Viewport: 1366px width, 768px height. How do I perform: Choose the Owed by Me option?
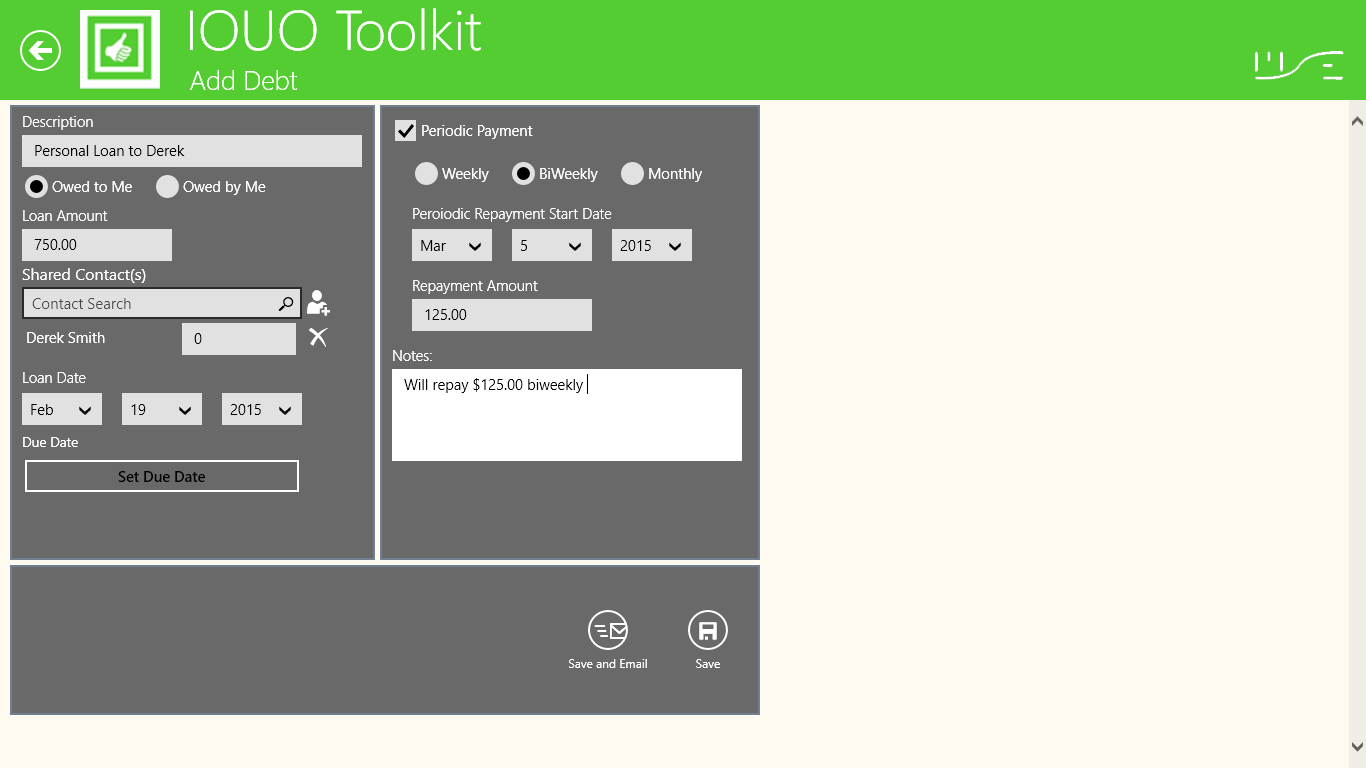click(168, 187)
